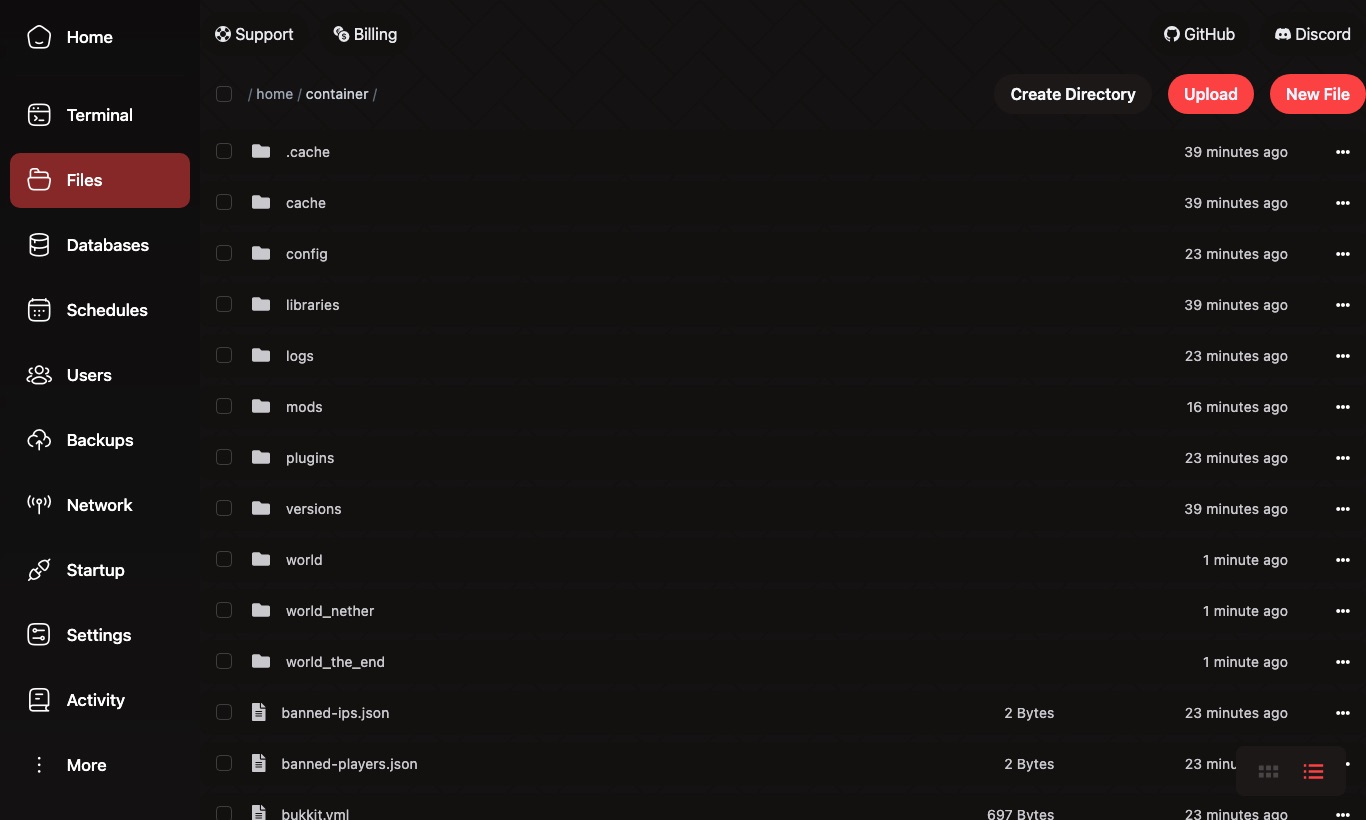
Task: Check the .cache folder checkbox
Action: pyautogui.click(x=224, y=151)
